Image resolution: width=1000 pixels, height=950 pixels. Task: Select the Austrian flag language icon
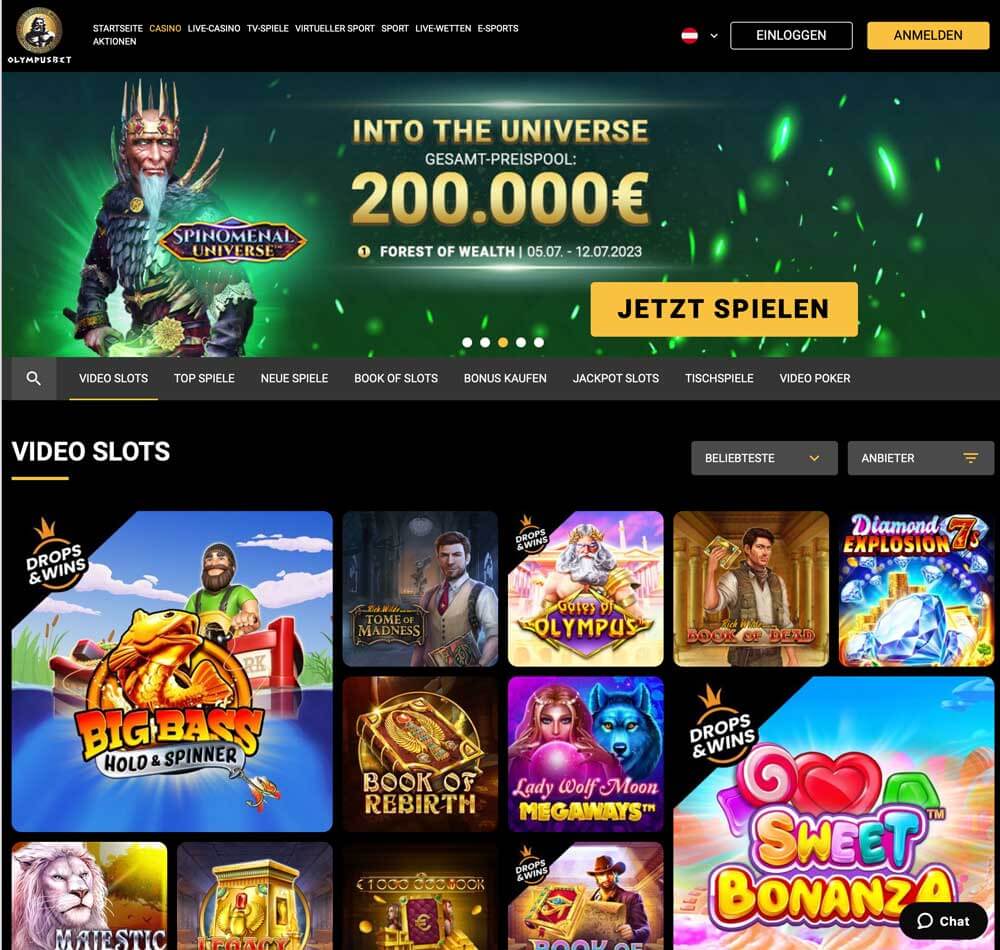click(x=689, y=36)
